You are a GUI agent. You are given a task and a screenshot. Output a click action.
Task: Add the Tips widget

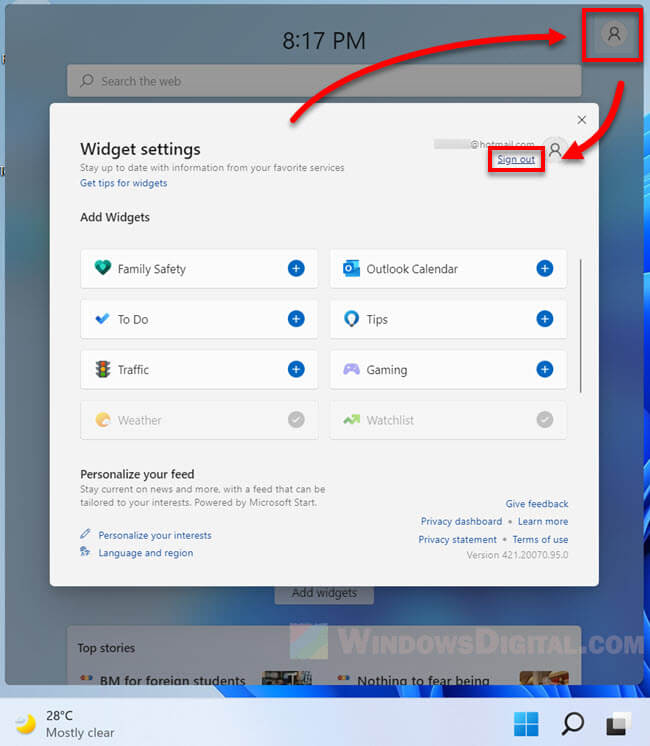coord(544,319)
